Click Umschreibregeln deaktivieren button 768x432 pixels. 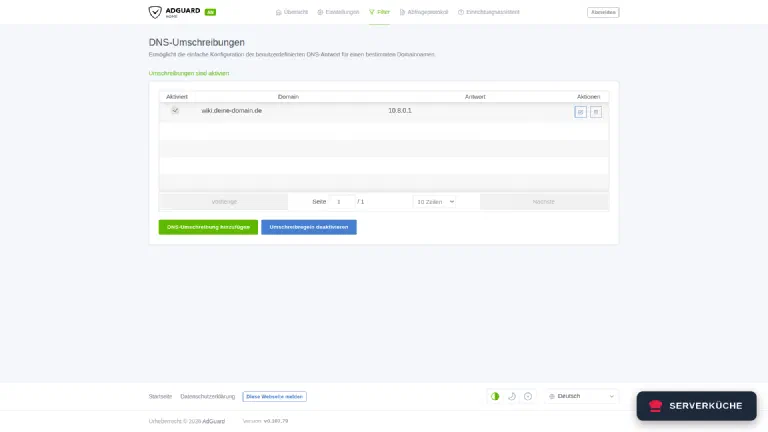(x=309, y=227)
